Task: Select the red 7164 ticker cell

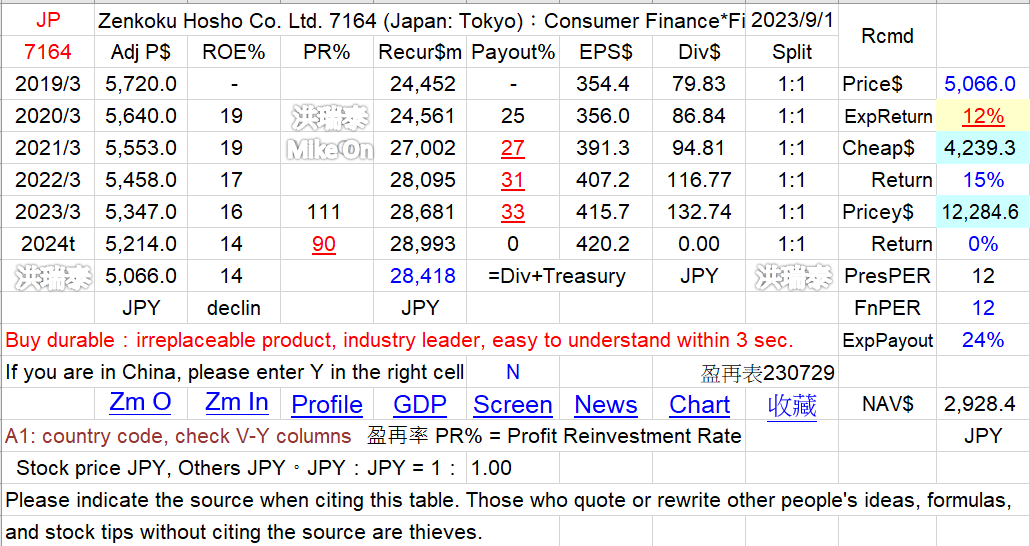Action: click(x=47, y=52)
